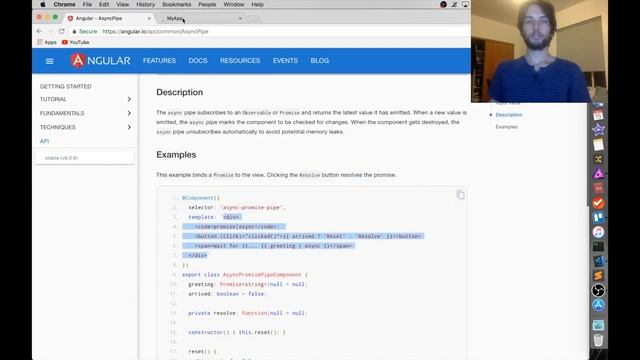
Task: Open the YouTube bookmark
Action: point(76,42)
